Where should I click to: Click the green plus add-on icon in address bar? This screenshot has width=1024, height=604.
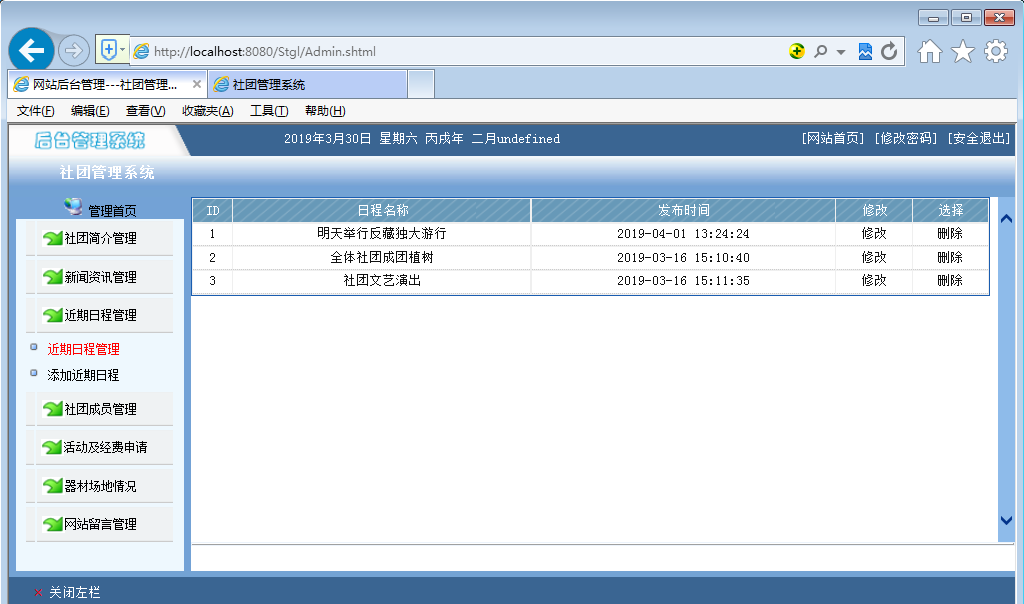coord(796,51)
